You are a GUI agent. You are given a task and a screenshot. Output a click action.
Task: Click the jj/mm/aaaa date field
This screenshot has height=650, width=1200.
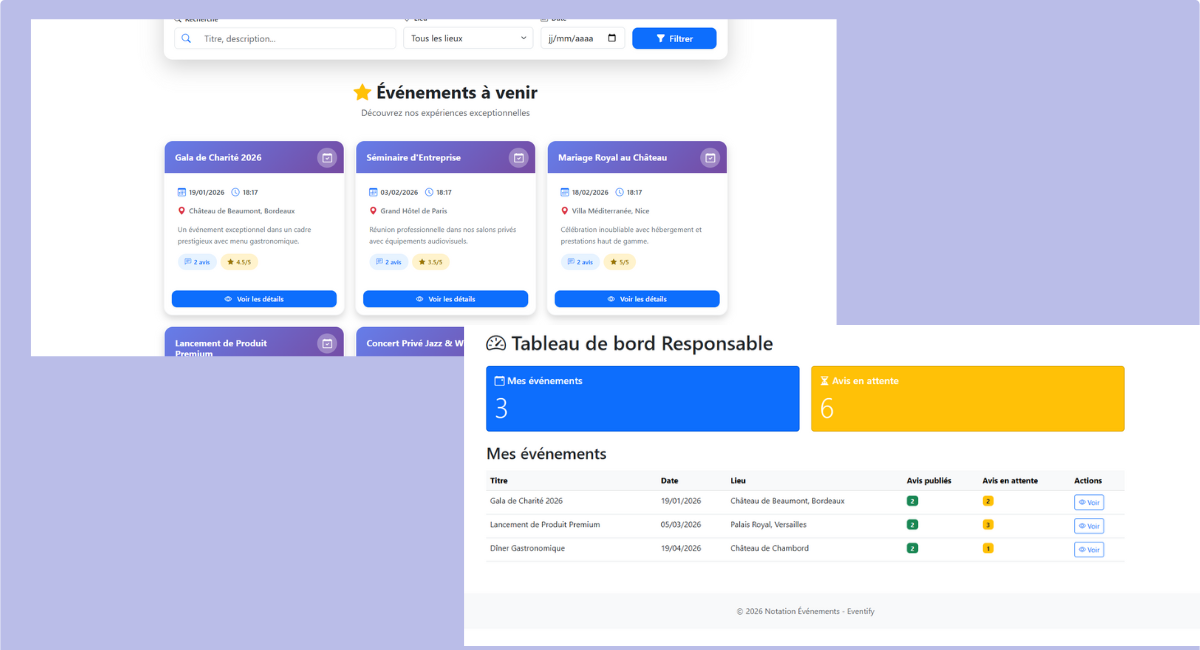(x=574, y=38)
